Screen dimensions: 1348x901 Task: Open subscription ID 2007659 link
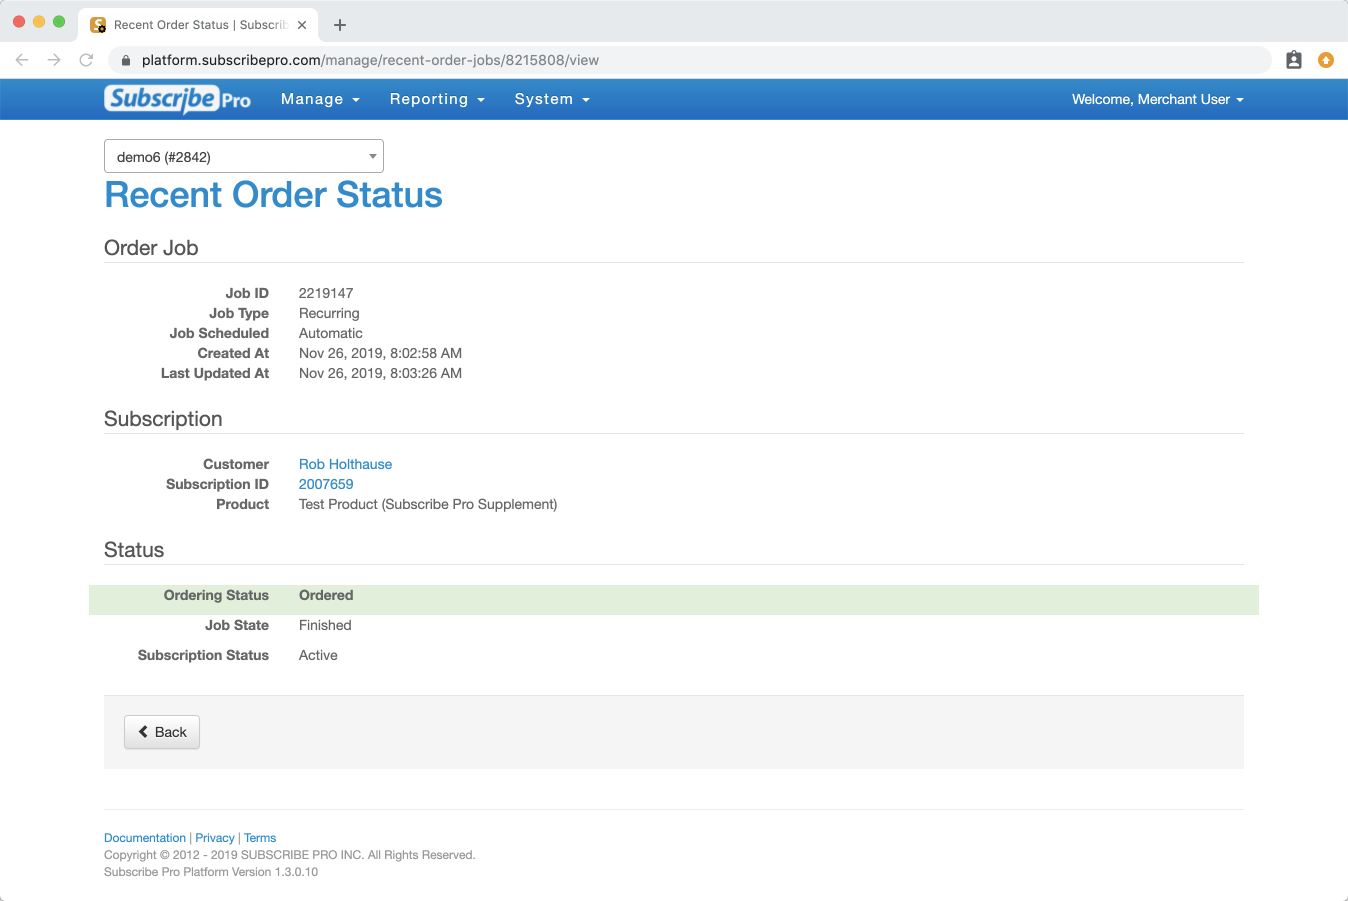tap(326, 484)
